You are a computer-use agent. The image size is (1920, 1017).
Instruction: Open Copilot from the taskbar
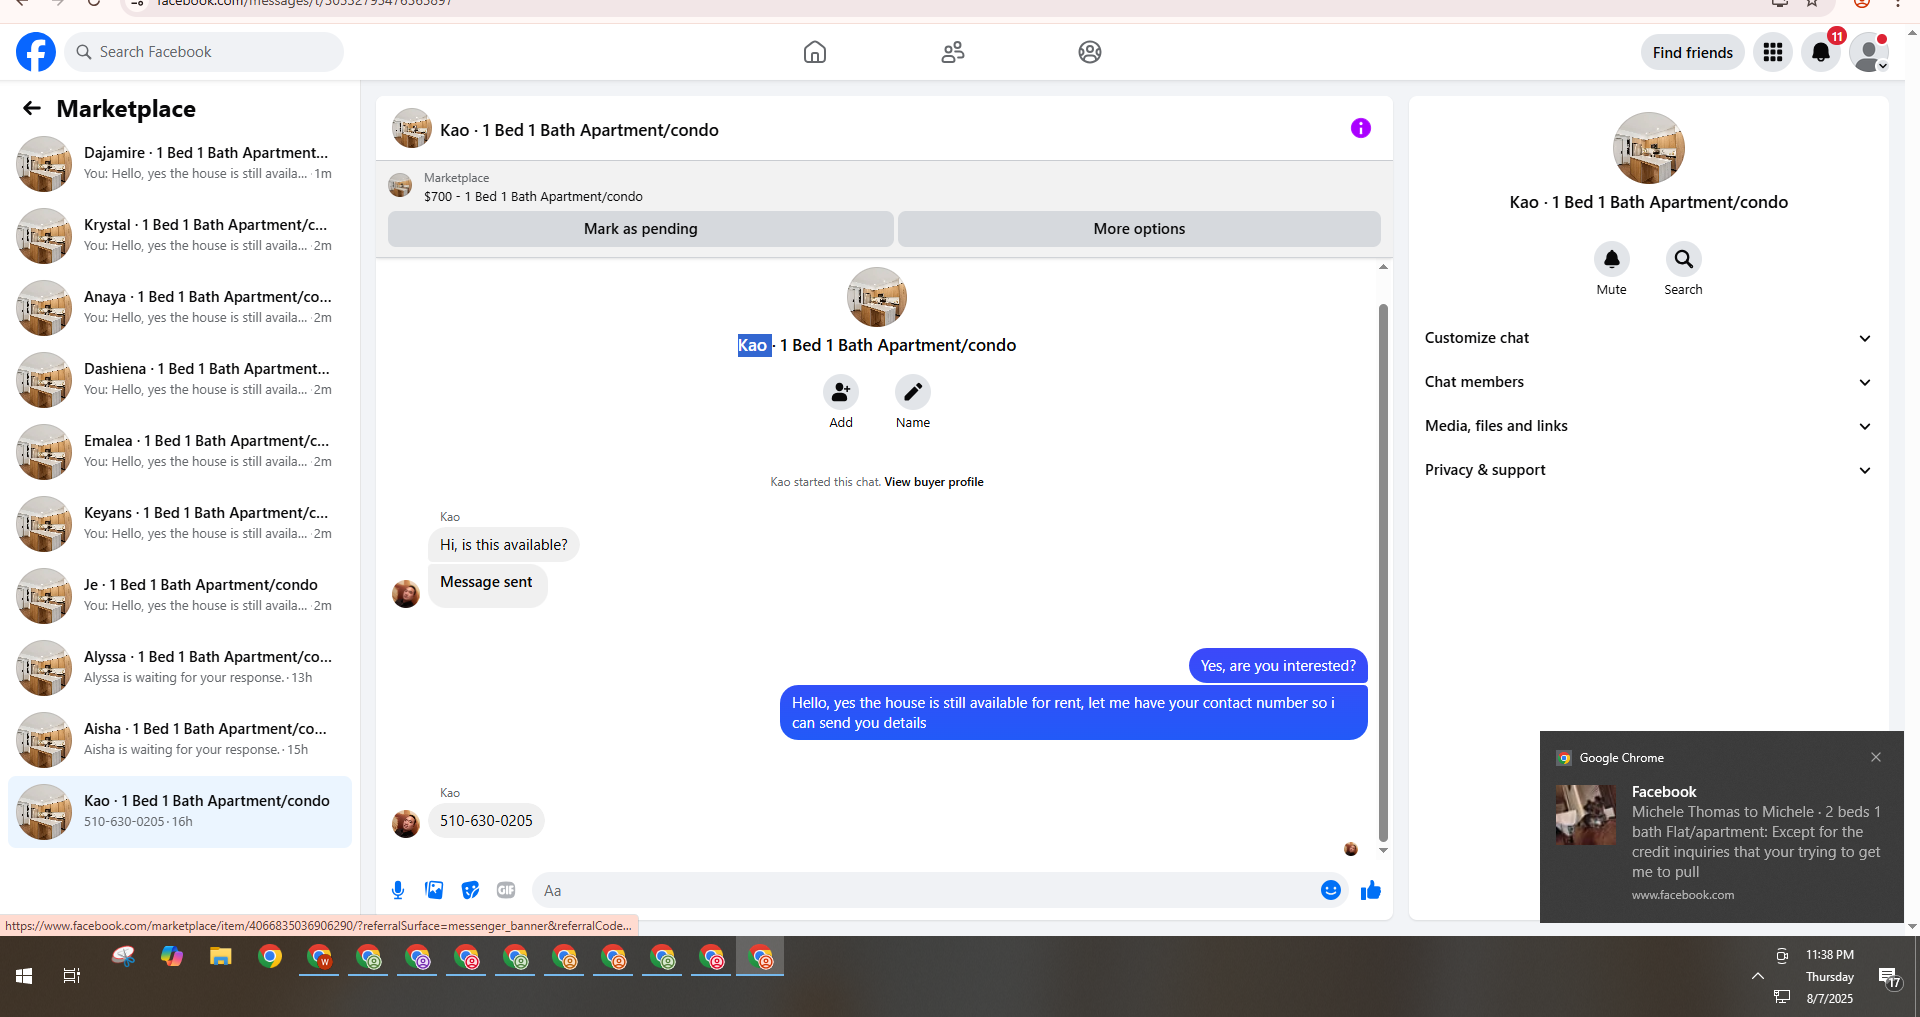pos(172,957)
